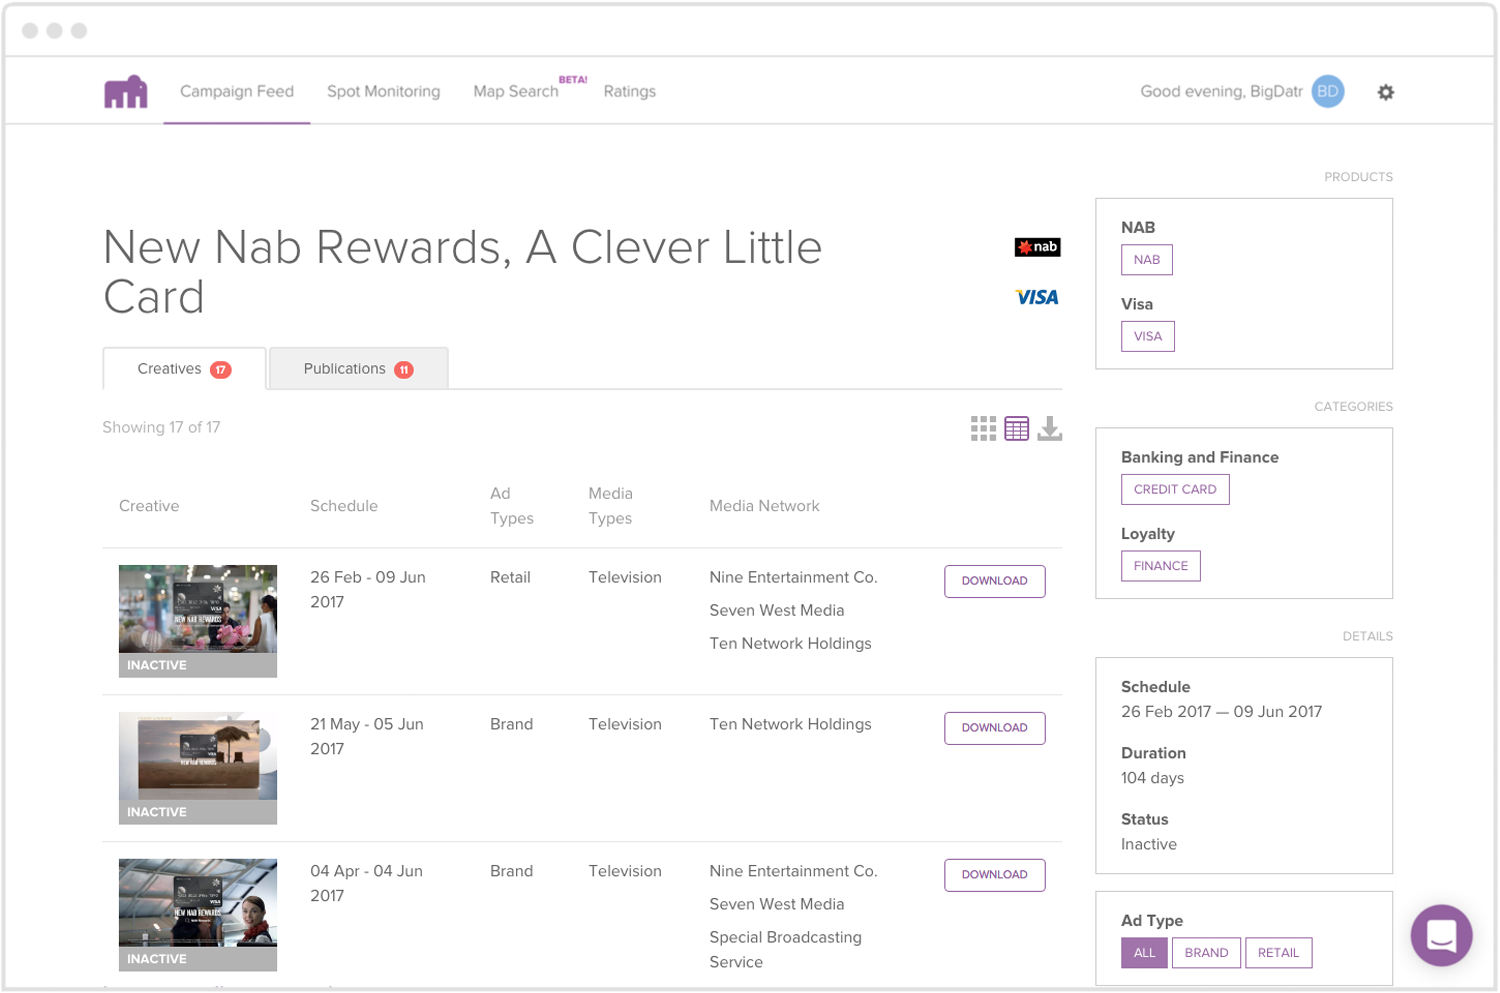
Task: Click the CREDIT CARD category tag
Action: coord(1175,489)
